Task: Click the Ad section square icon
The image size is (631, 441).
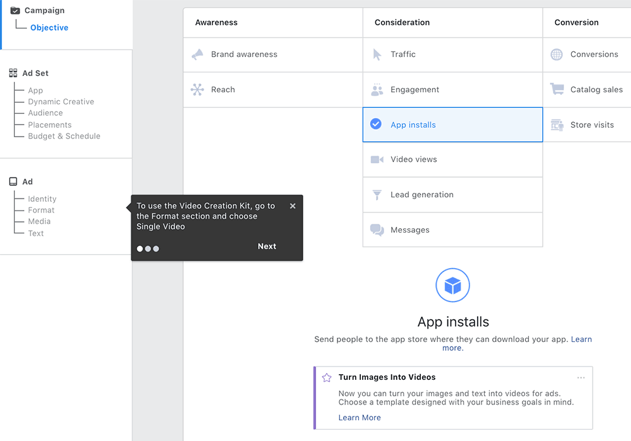Action: click(13, 181)
